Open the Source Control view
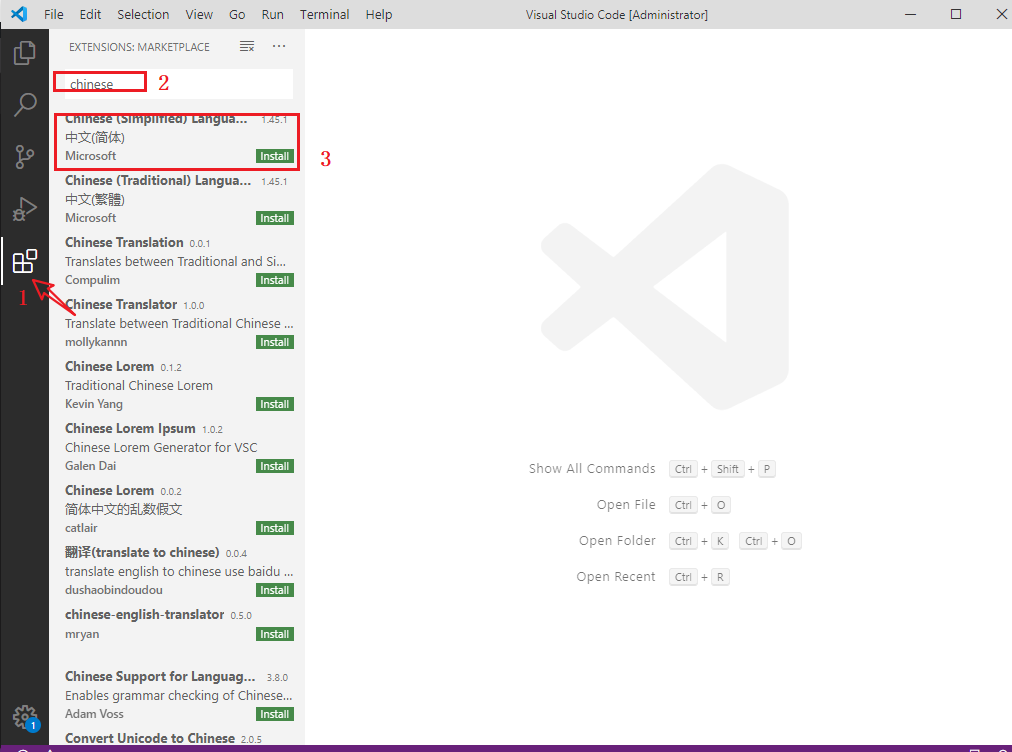The height and width of the screenshot is (752, 1012). point(25,157)
